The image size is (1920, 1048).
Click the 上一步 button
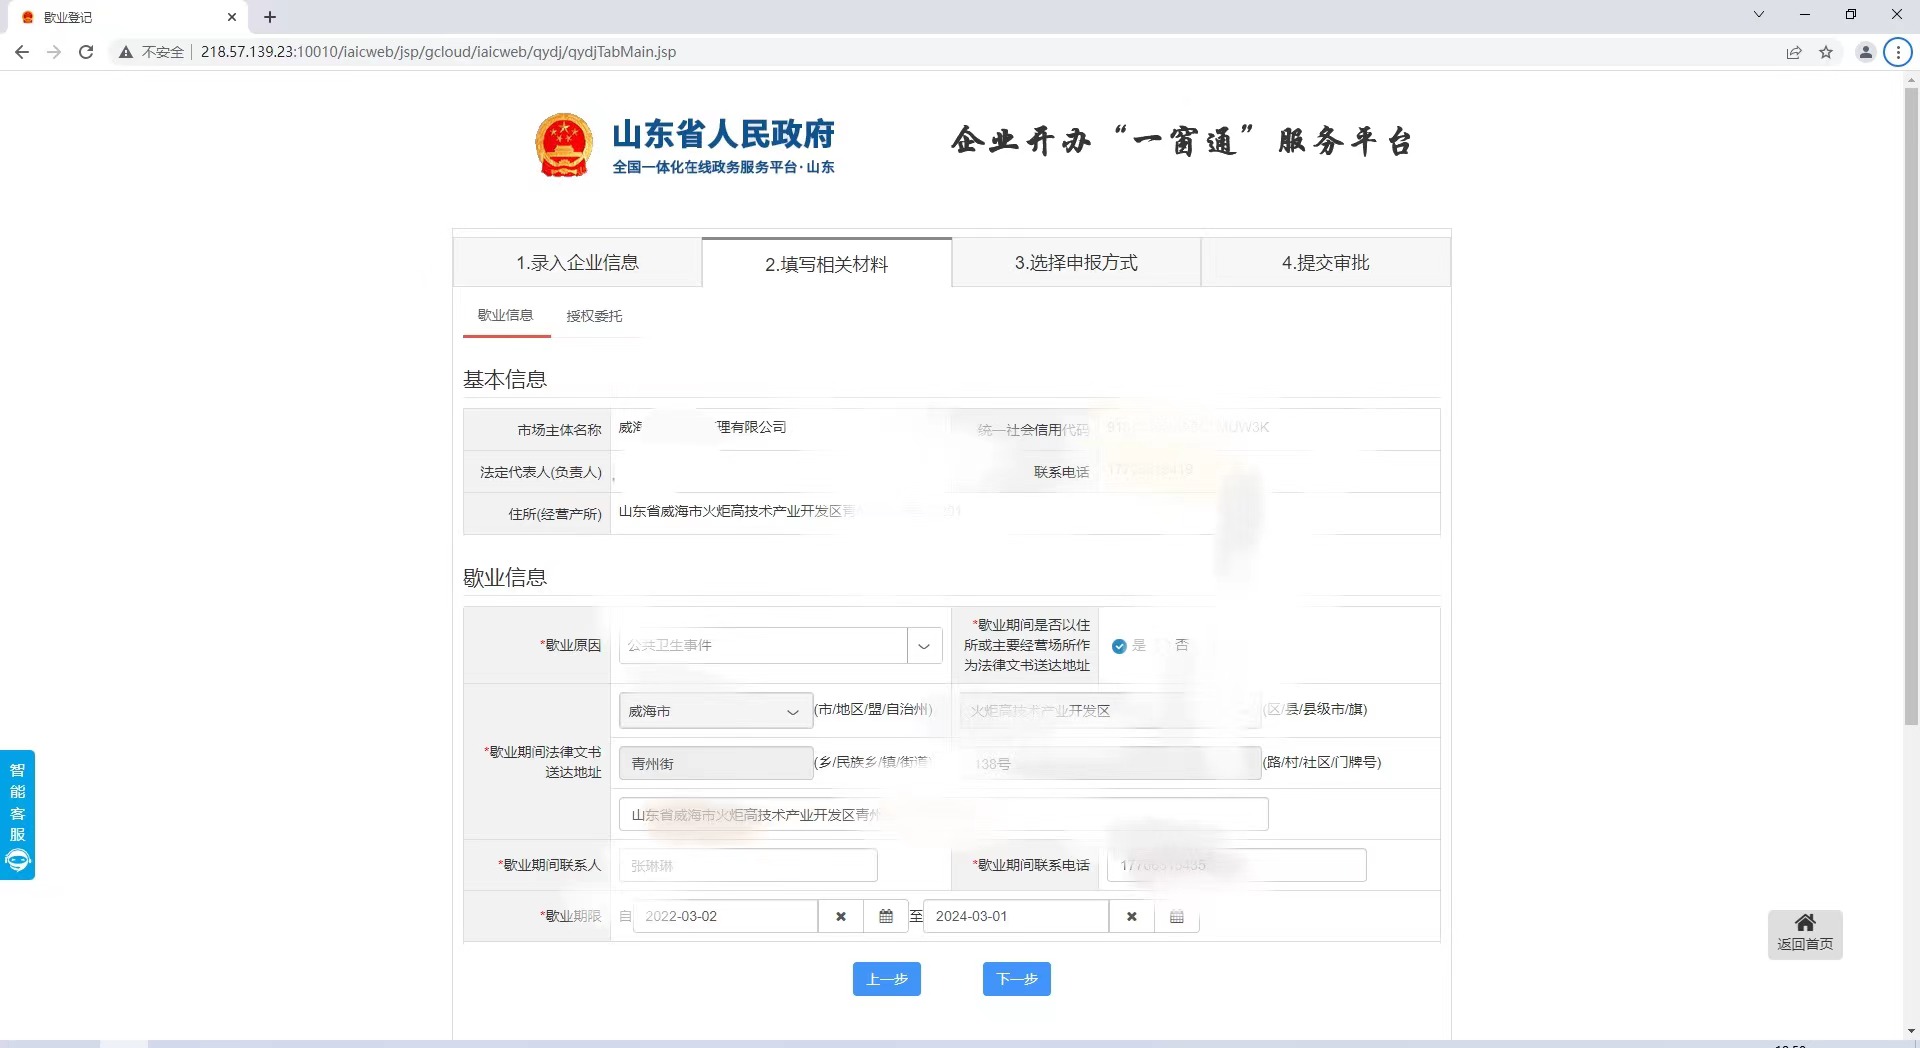(x=886, y=979)
